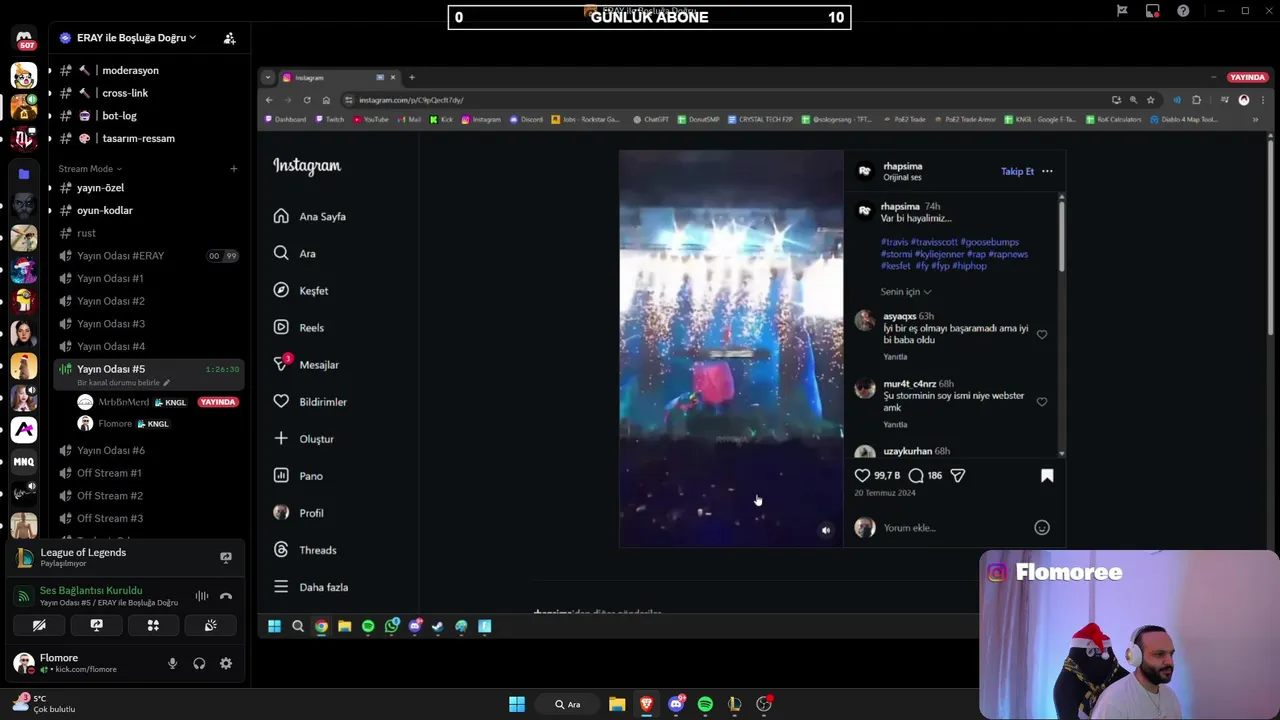Open the Discord soundboard button
This screenshot has width=1280, height=720.
click(x=210, y=625)
